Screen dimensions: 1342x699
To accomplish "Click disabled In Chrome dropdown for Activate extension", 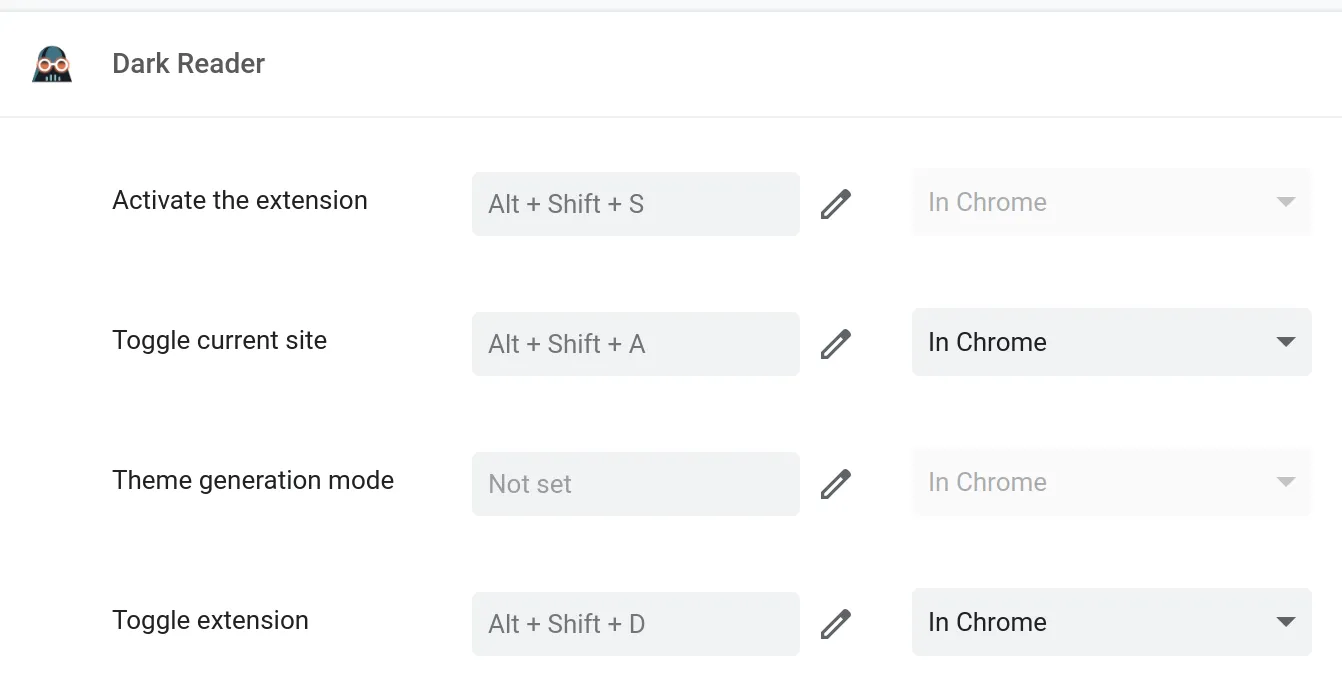I will (x=1110, y=202).
